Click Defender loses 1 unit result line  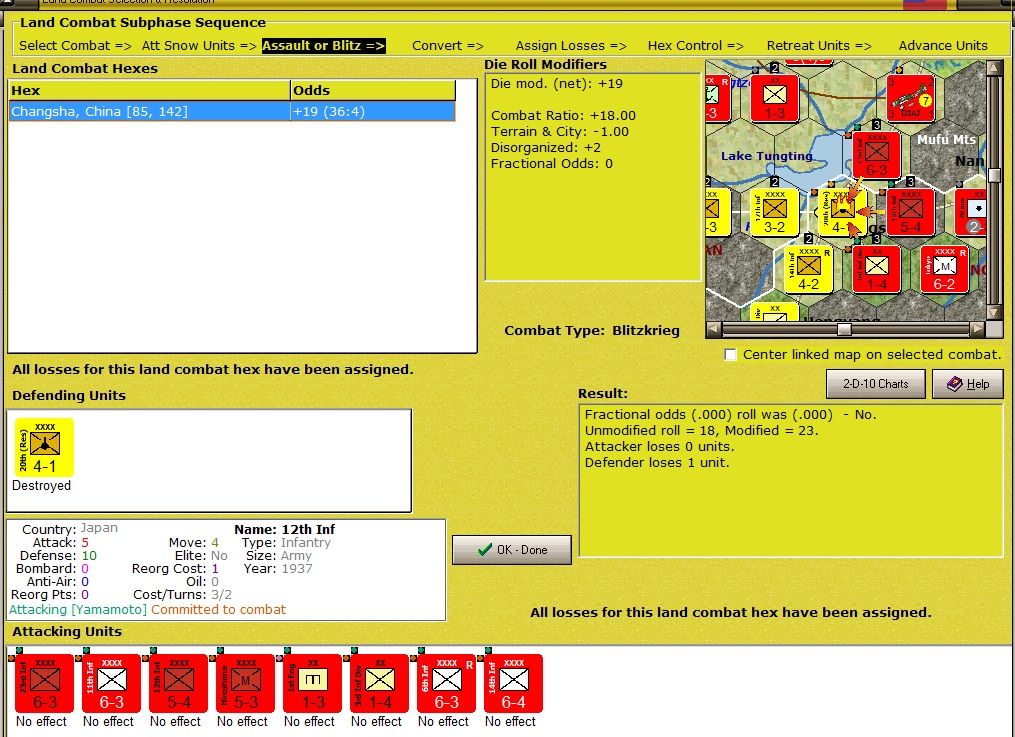[x=657, y=463]
